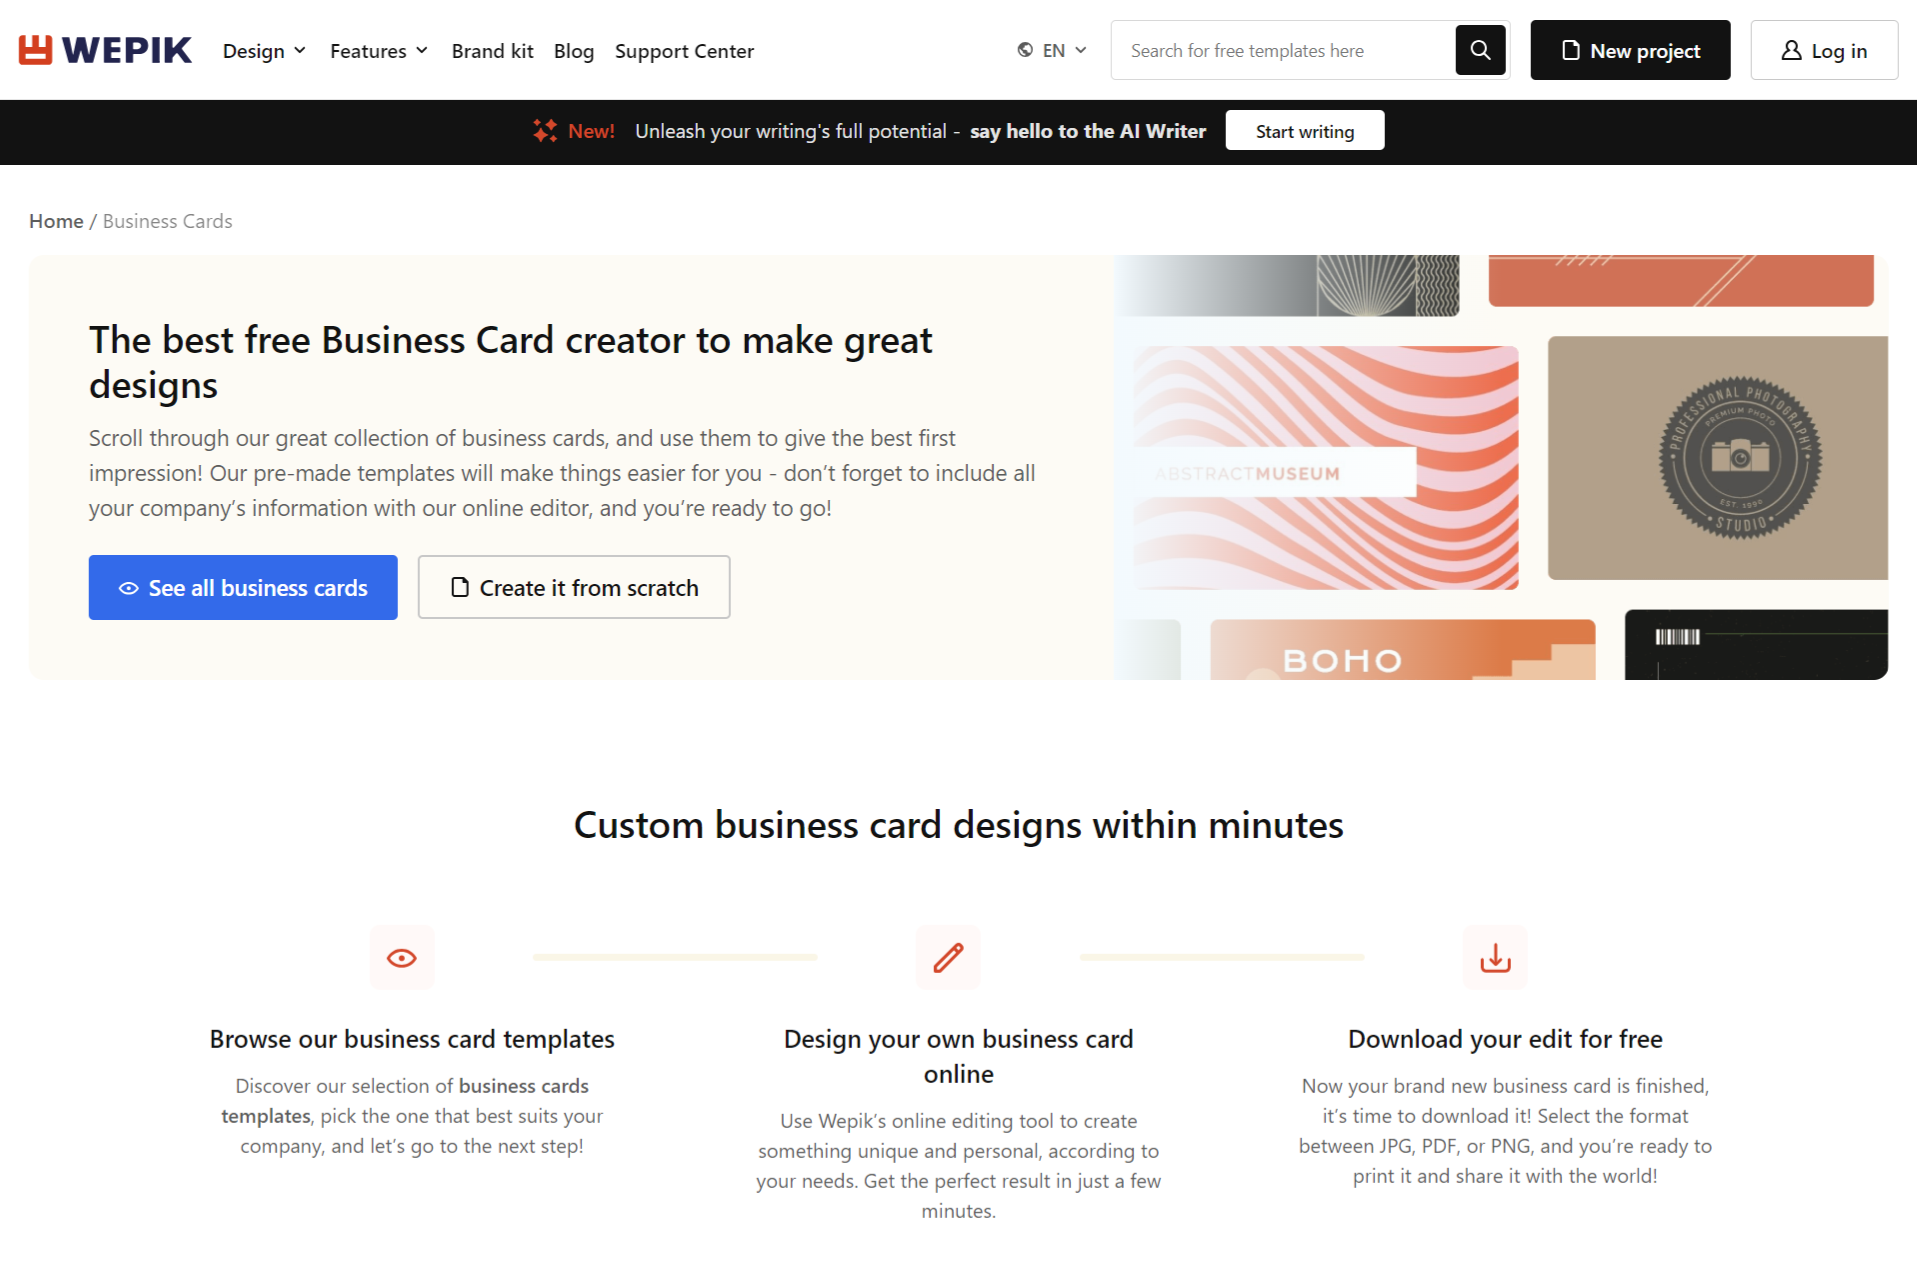Click the magnifying glass search icon
Viewport: 1917px width, 1276px height.
(x=1480, y=50)
